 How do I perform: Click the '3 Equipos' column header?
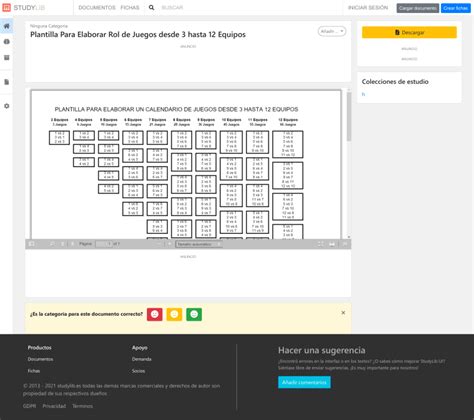[x=59, y=120]
